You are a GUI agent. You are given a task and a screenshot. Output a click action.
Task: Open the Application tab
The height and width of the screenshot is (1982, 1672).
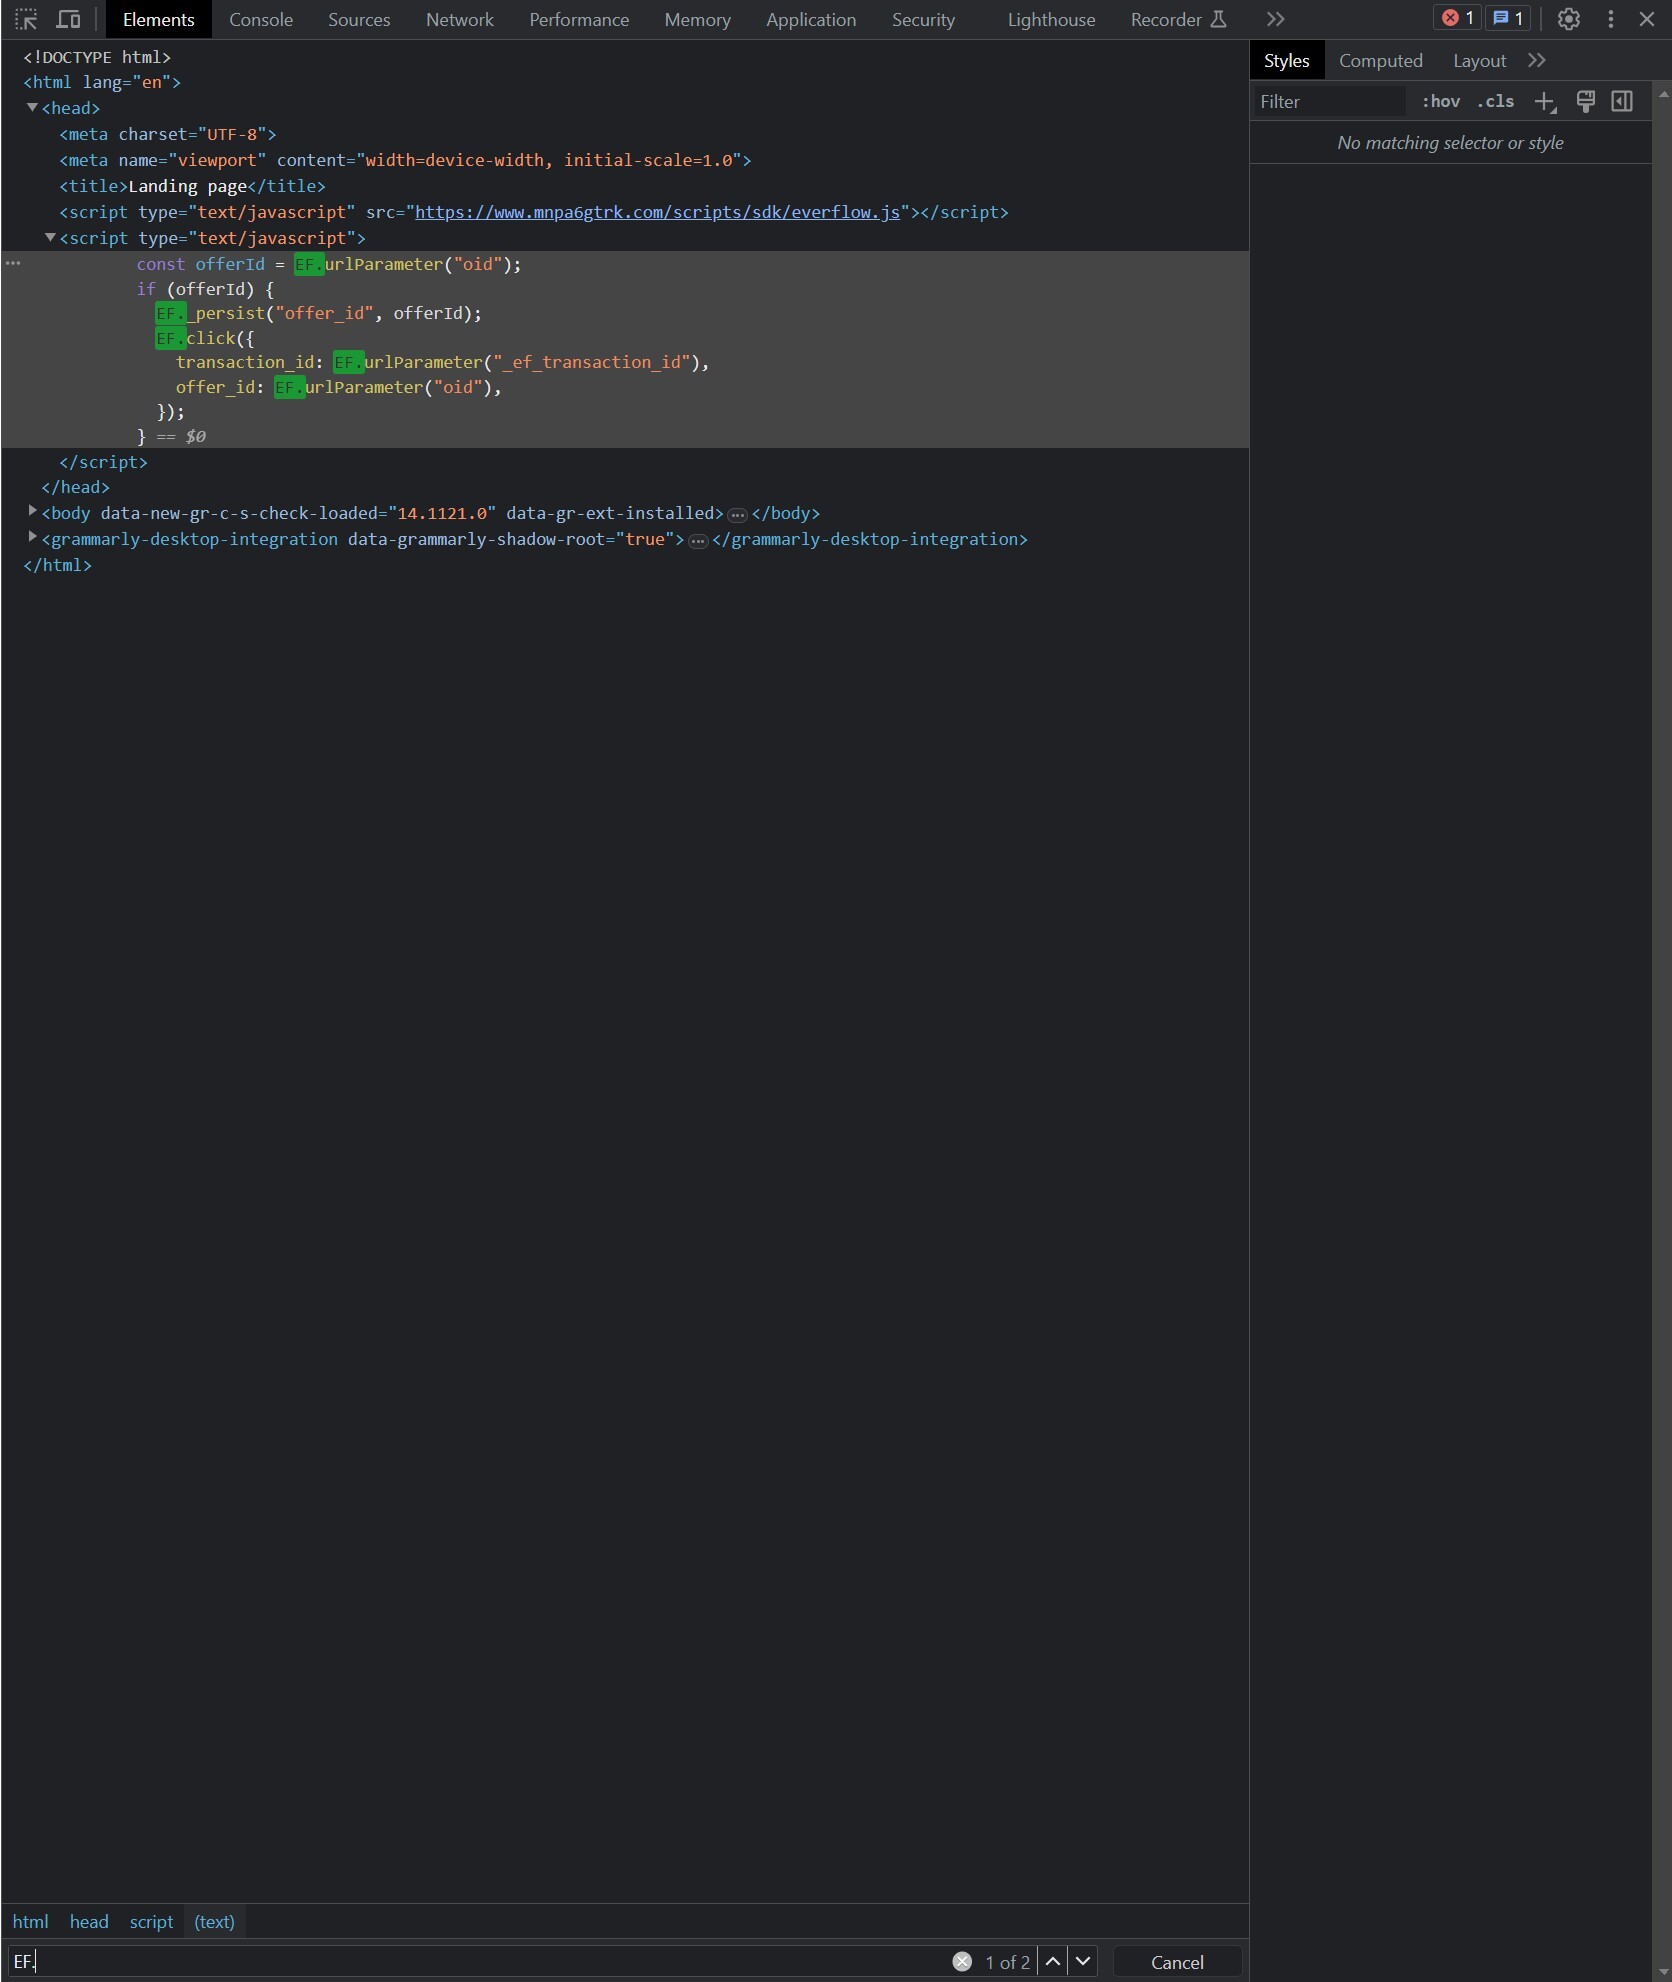(x=811, y=20)
